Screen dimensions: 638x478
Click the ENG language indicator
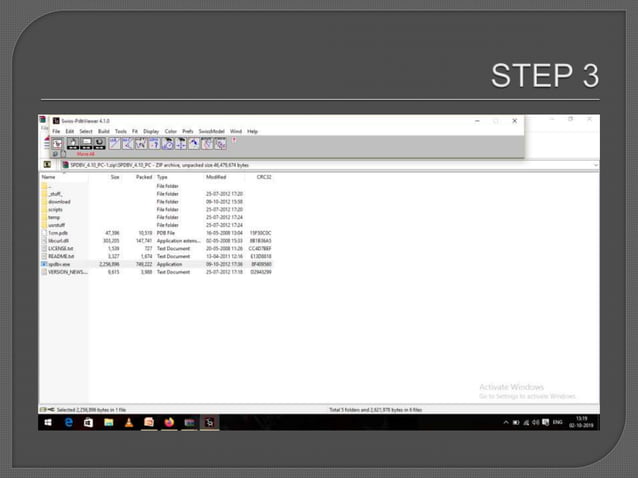(557, 422)
